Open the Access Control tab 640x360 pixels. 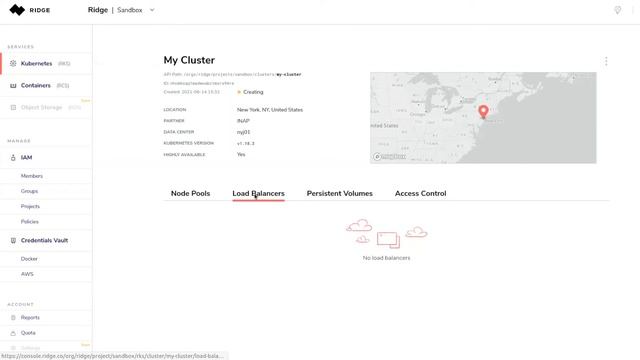pos(420,193)
